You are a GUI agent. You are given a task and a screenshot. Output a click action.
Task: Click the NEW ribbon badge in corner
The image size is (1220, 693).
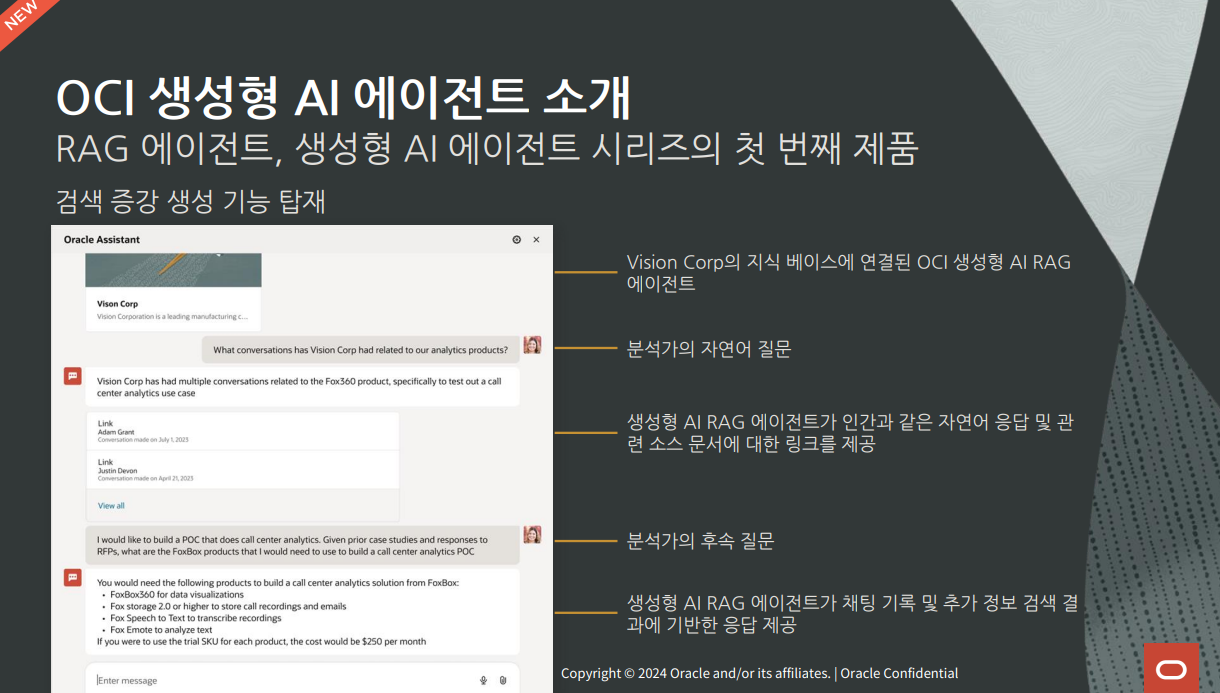click(x=20, y=14)
